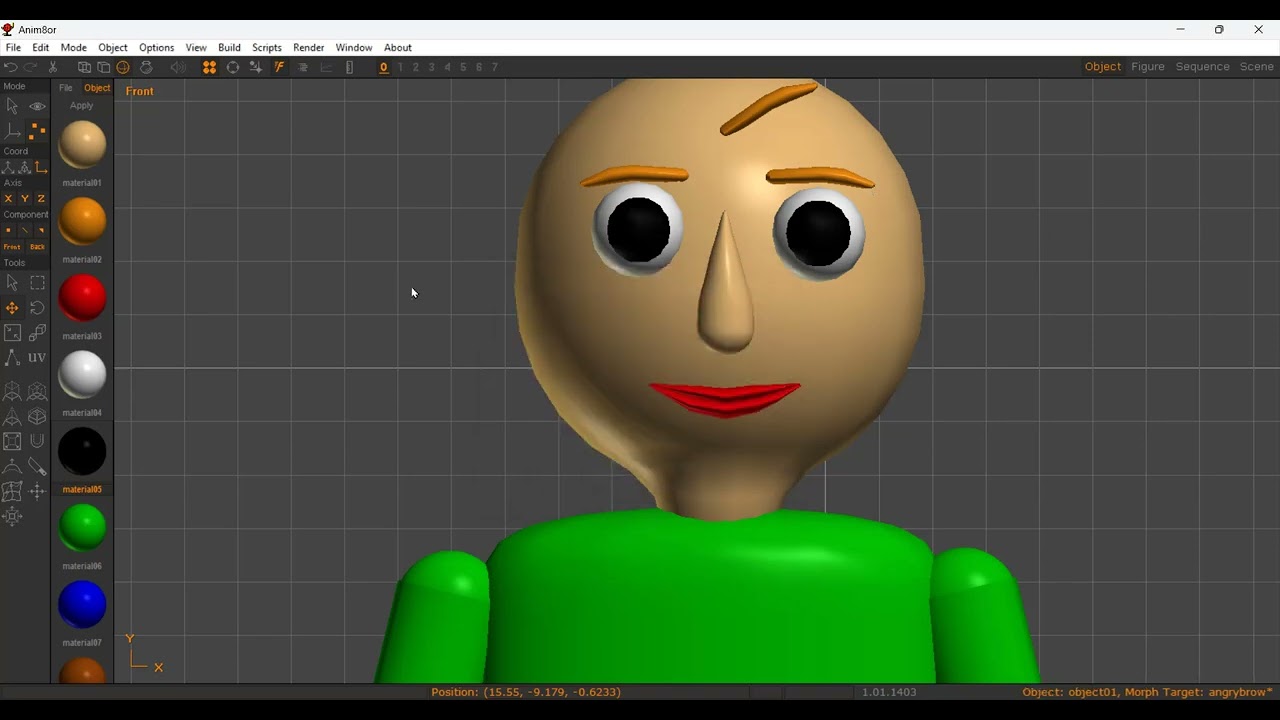
Task: Click the Position coordinates in status bar
Action: coord(526,692)
